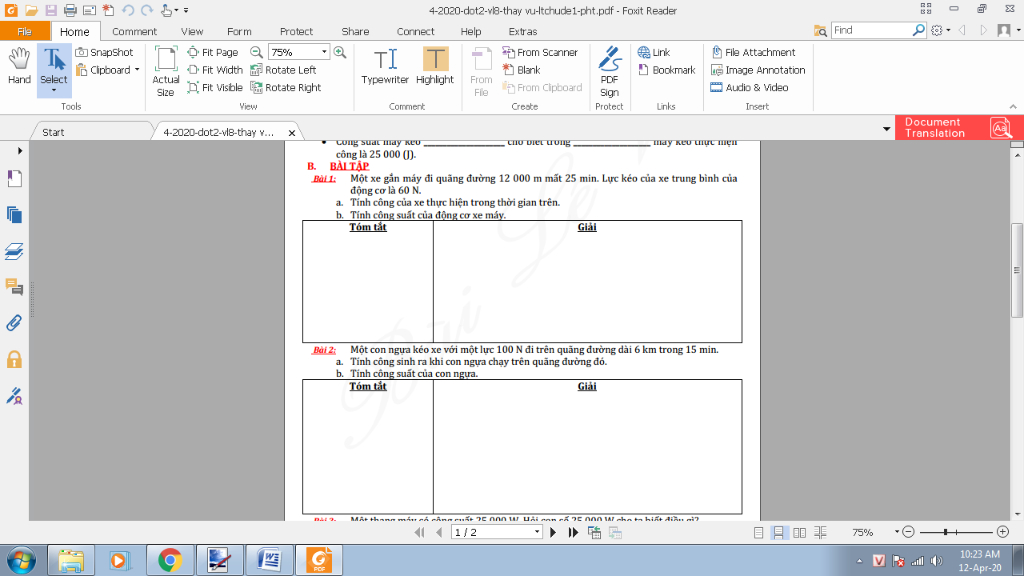Activate the Select text tool
The height and width of the screenshot is (576, 1024).
pos(54,66)
